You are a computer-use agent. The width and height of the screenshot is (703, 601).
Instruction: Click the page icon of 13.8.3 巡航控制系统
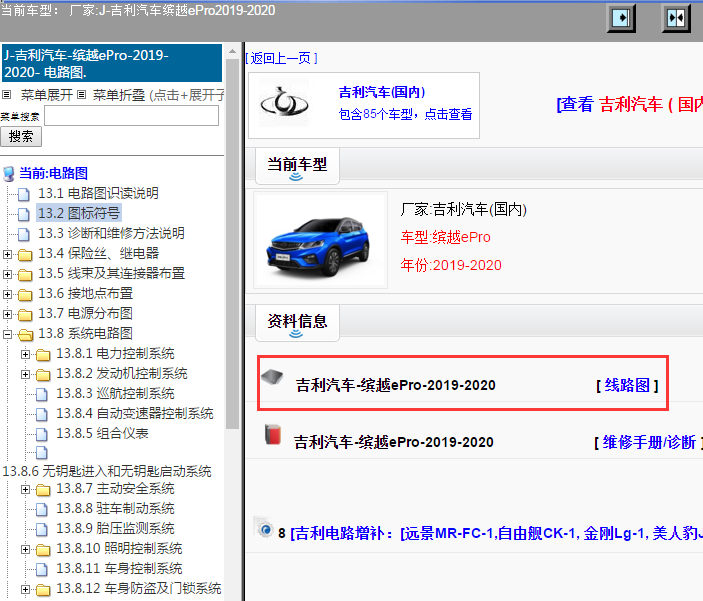42,394
